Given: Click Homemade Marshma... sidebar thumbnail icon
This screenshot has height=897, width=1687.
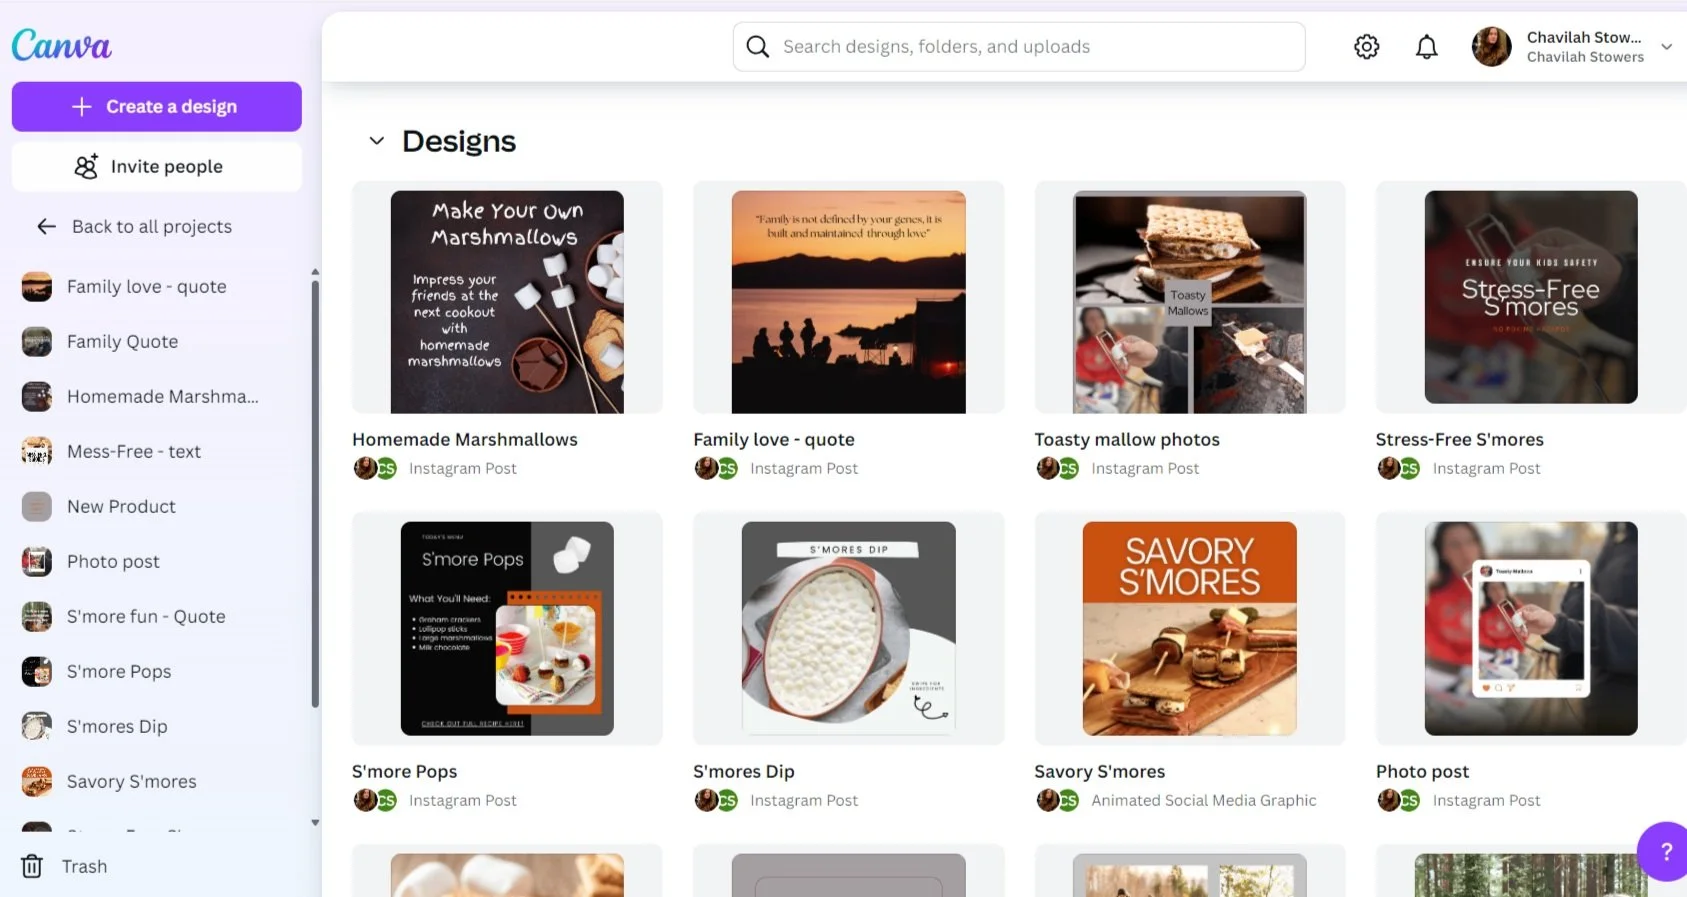Looking at the screenshot, I should 37,397.
